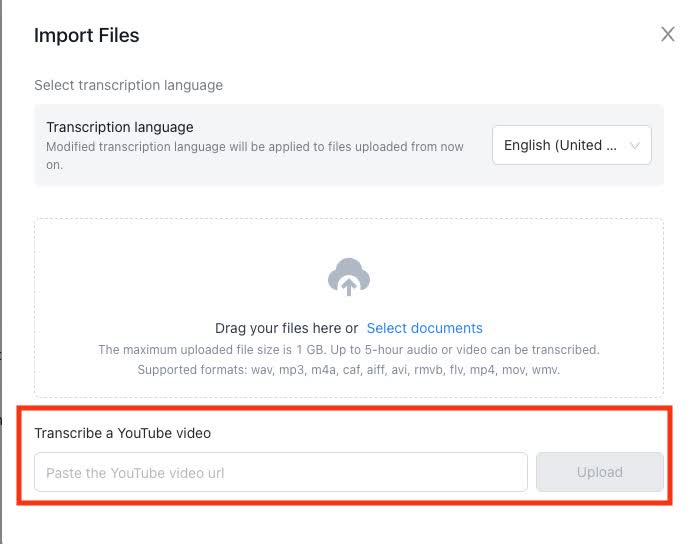Screen dimensions: 694x544
Task: Click the Import Files heading
Action: coord(87,35)
